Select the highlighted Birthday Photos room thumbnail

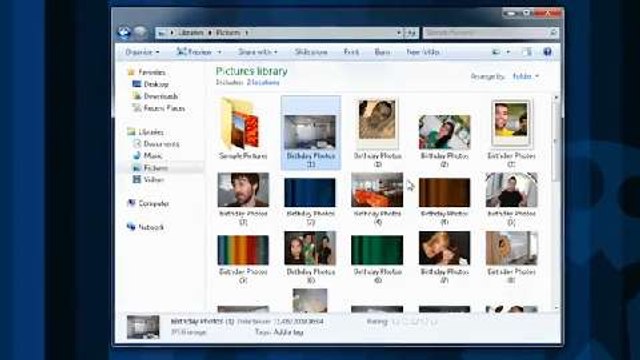[310, 133]
